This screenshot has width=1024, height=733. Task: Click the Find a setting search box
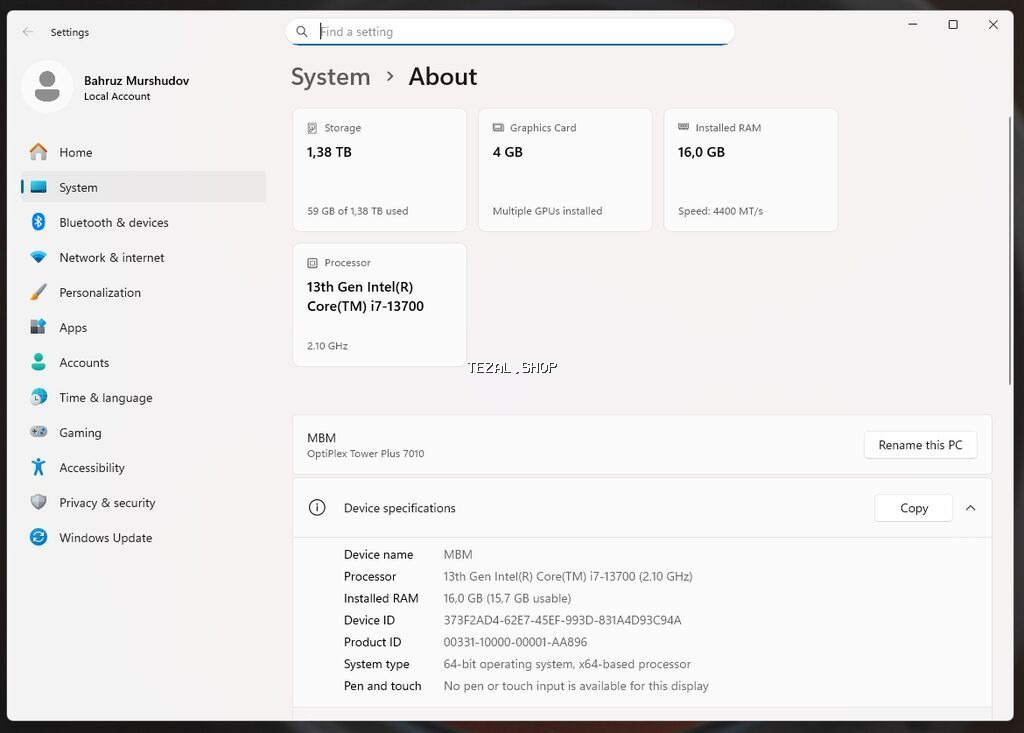[x=520, y=32]
